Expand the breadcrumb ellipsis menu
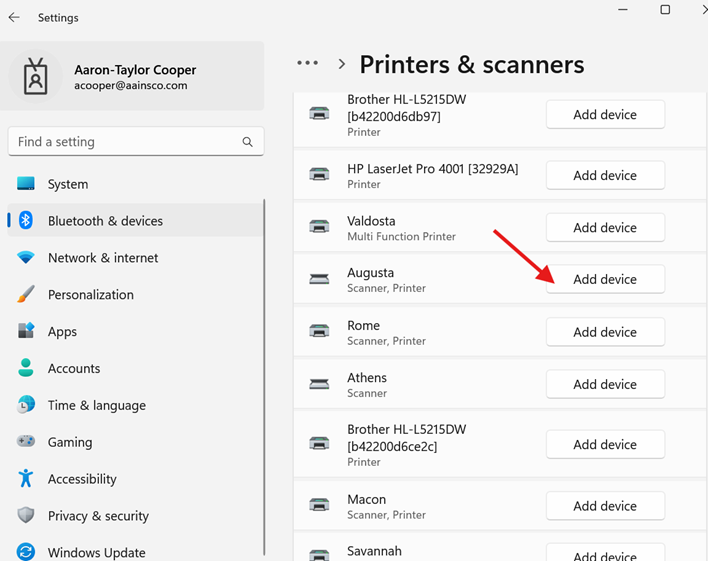Viewport: 708px width, 561px height. point(307,63)
